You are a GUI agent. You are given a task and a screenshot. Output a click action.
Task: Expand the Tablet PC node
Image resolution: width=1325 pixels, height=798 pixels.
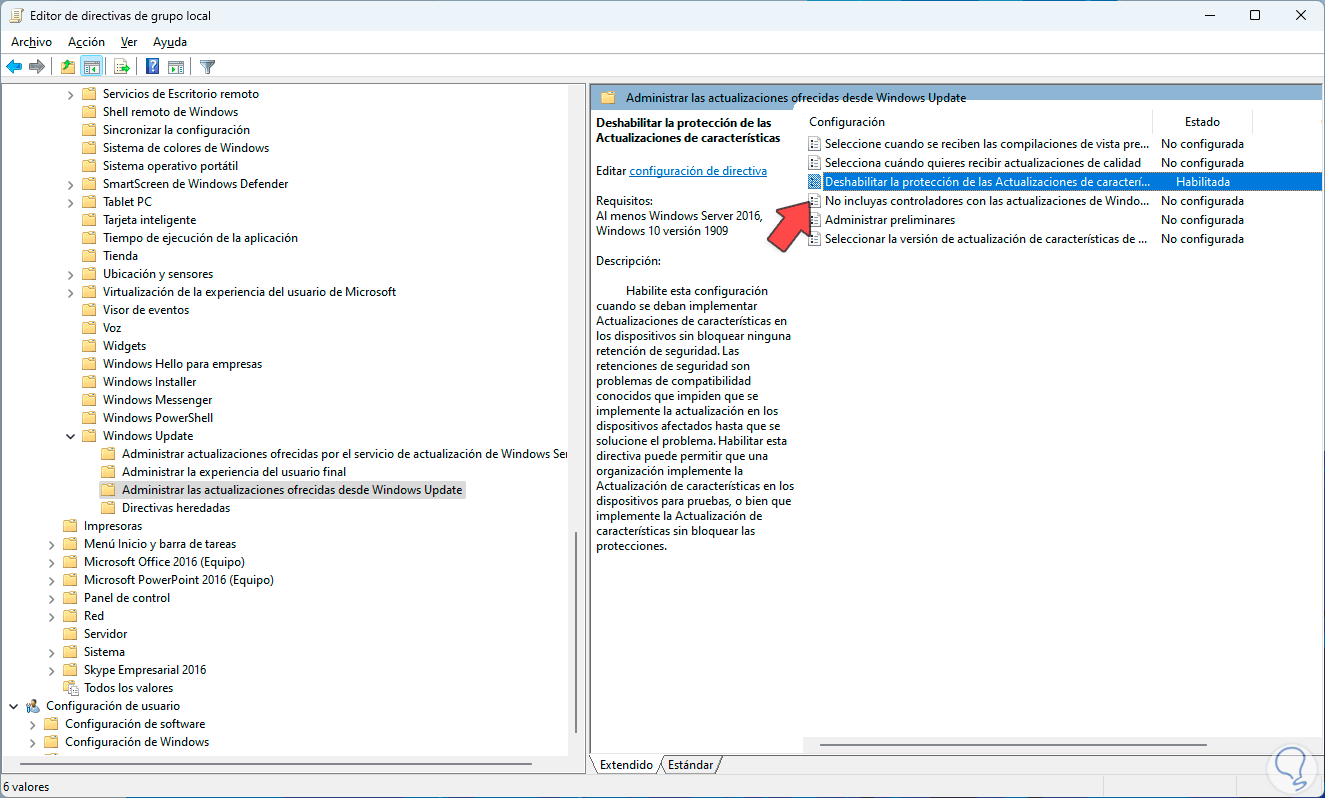(x=70, y=202)
